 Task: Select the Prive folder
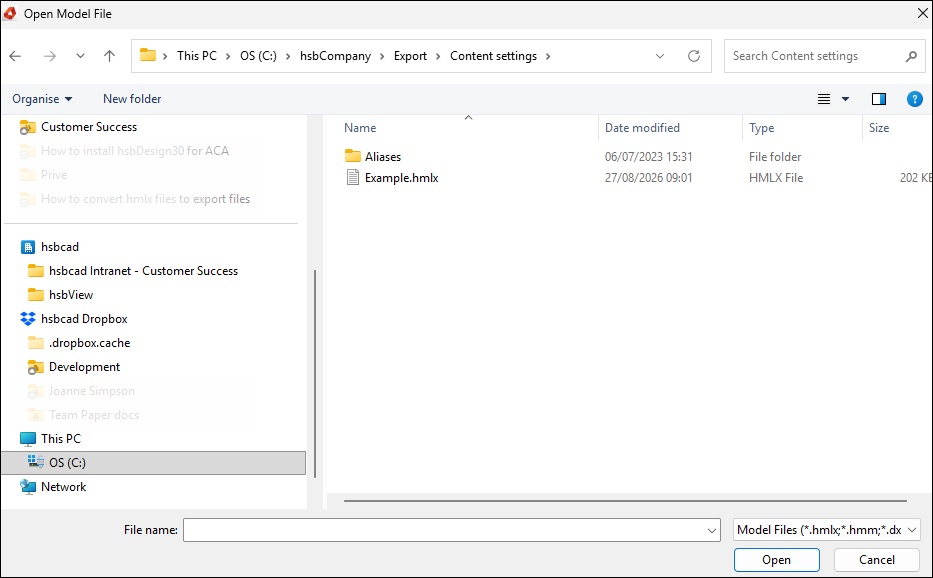54,175
